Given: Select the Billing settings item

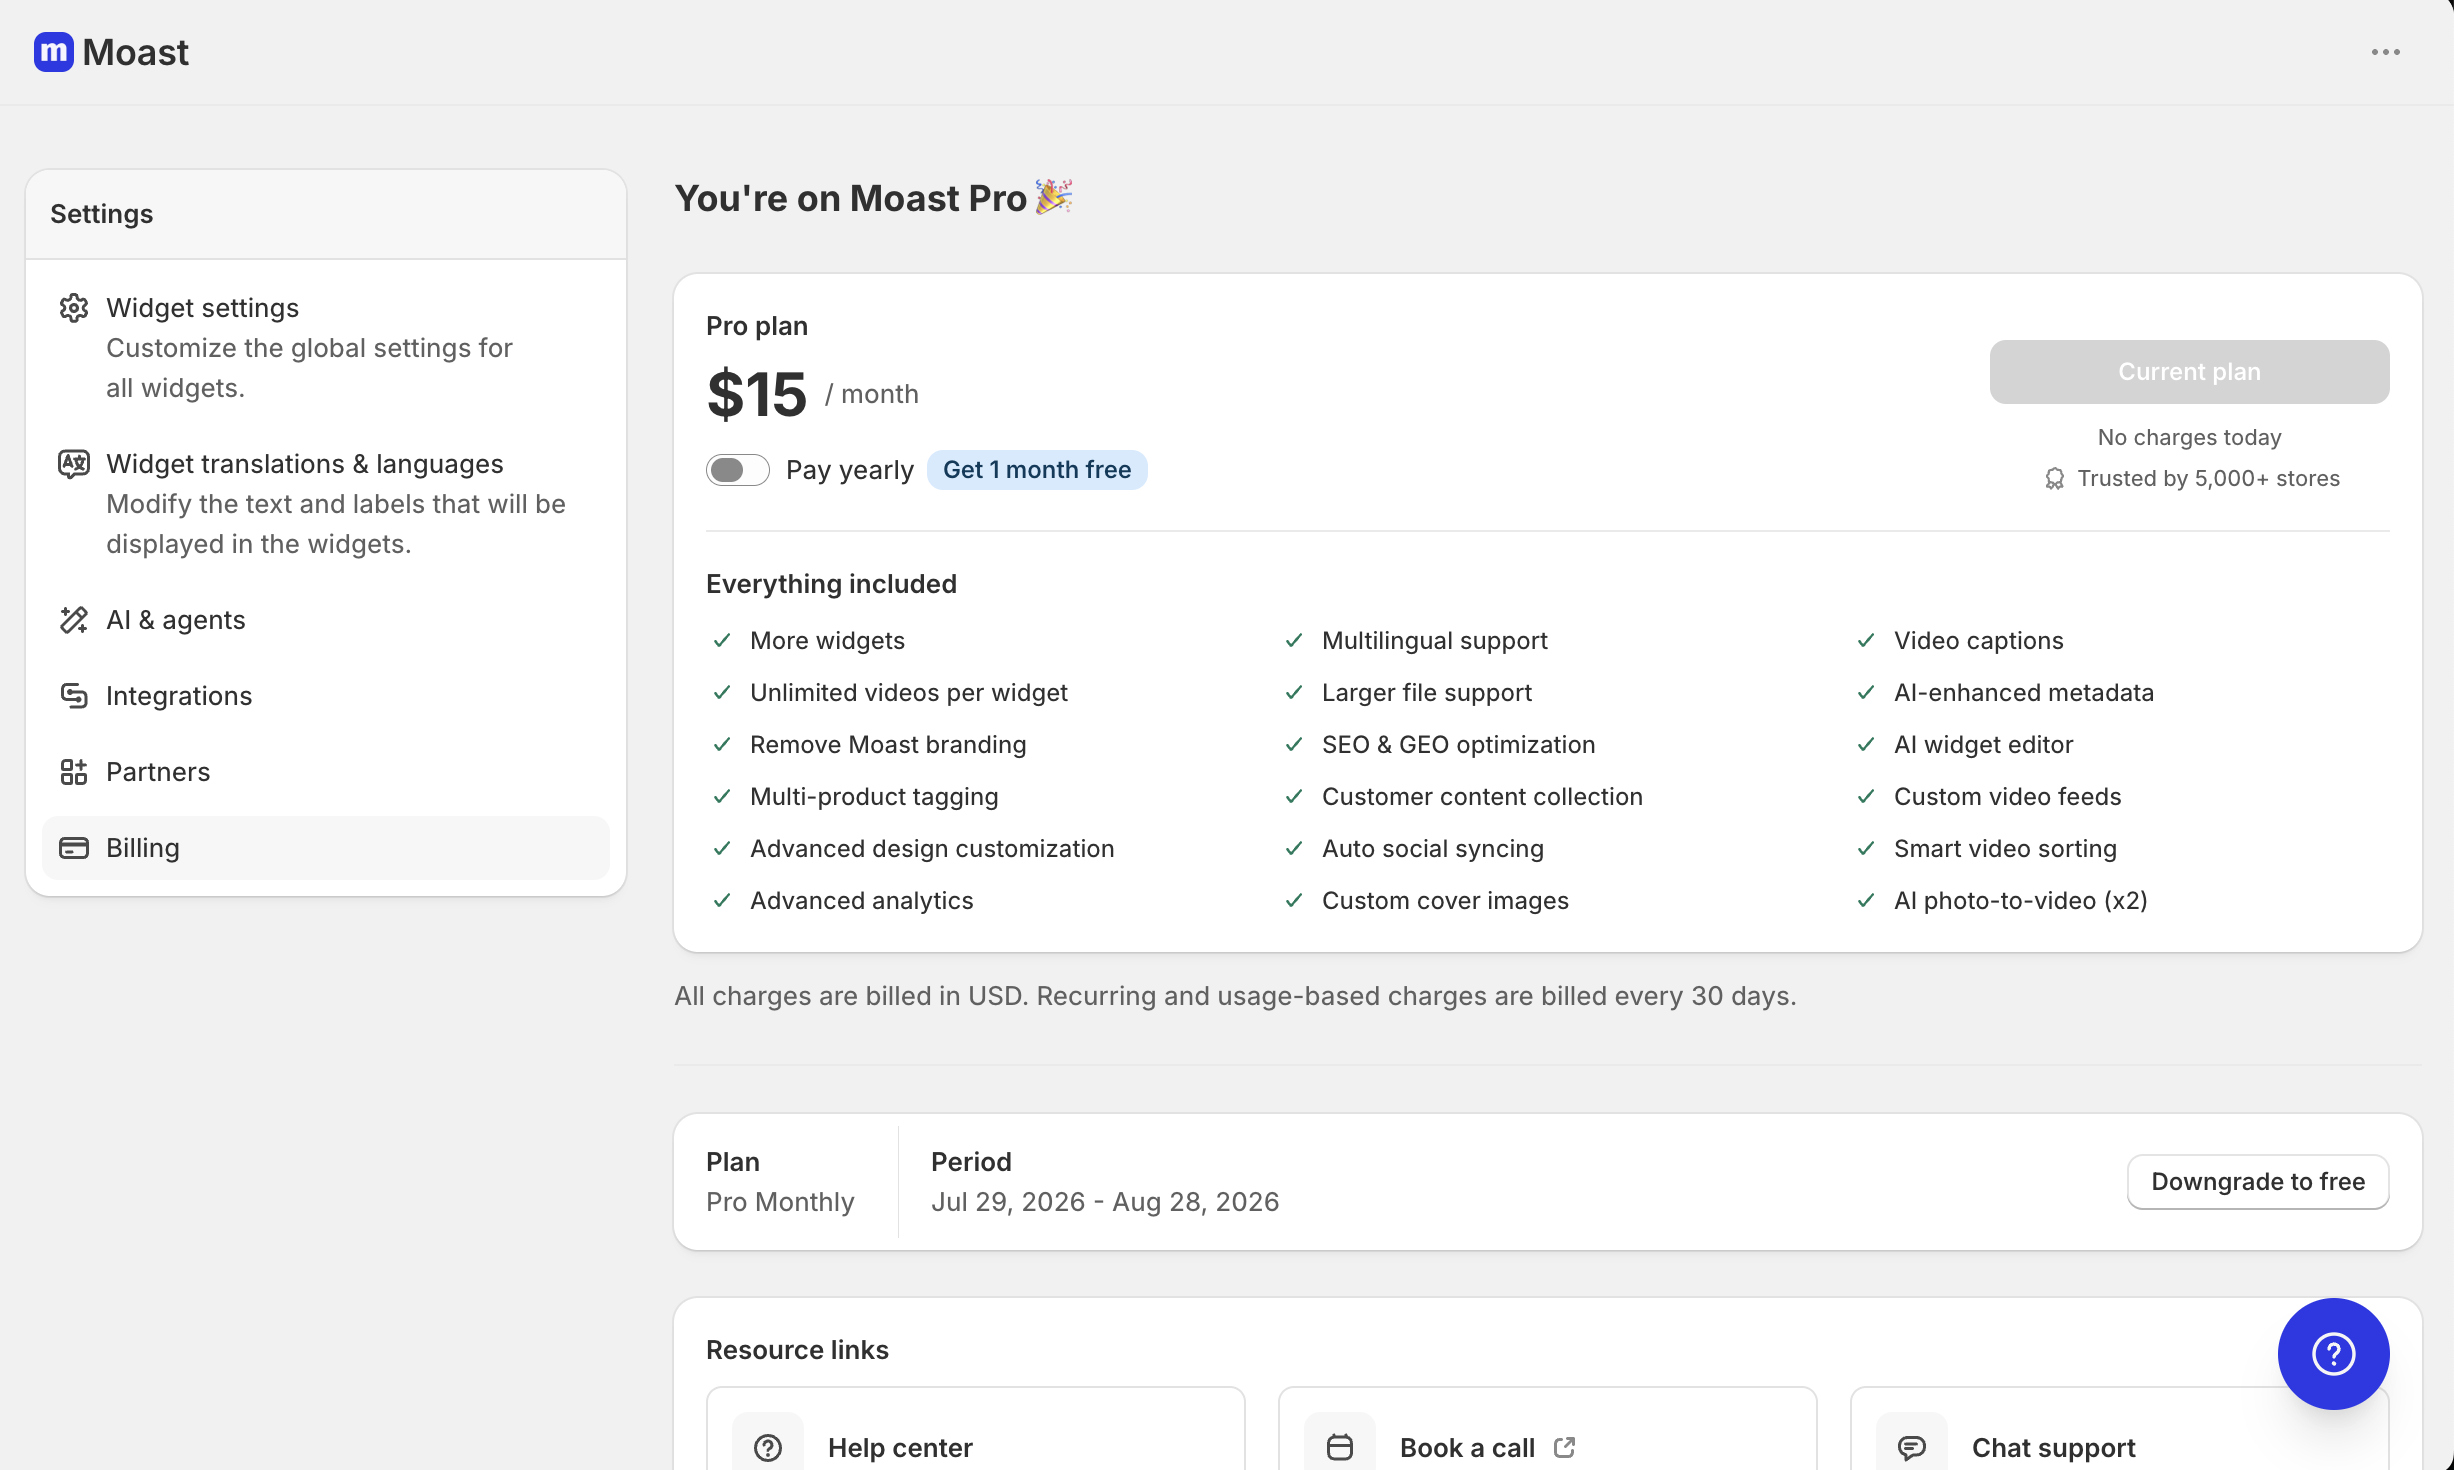Looking at the screenshot, I should pyautogui.click(x=326, y=848).
